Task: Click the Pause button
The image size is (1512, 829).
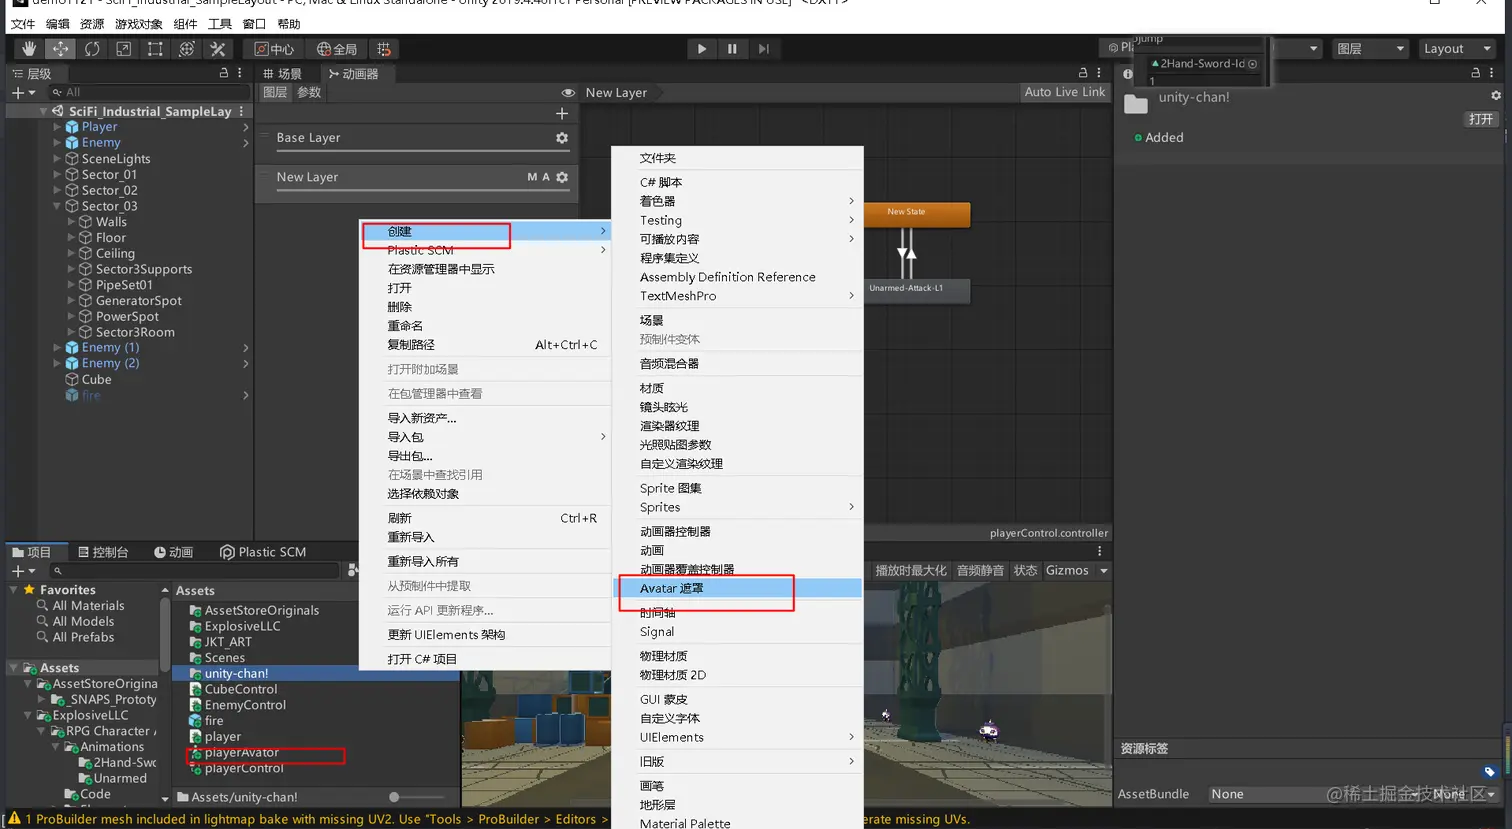Action: point(732,49)
